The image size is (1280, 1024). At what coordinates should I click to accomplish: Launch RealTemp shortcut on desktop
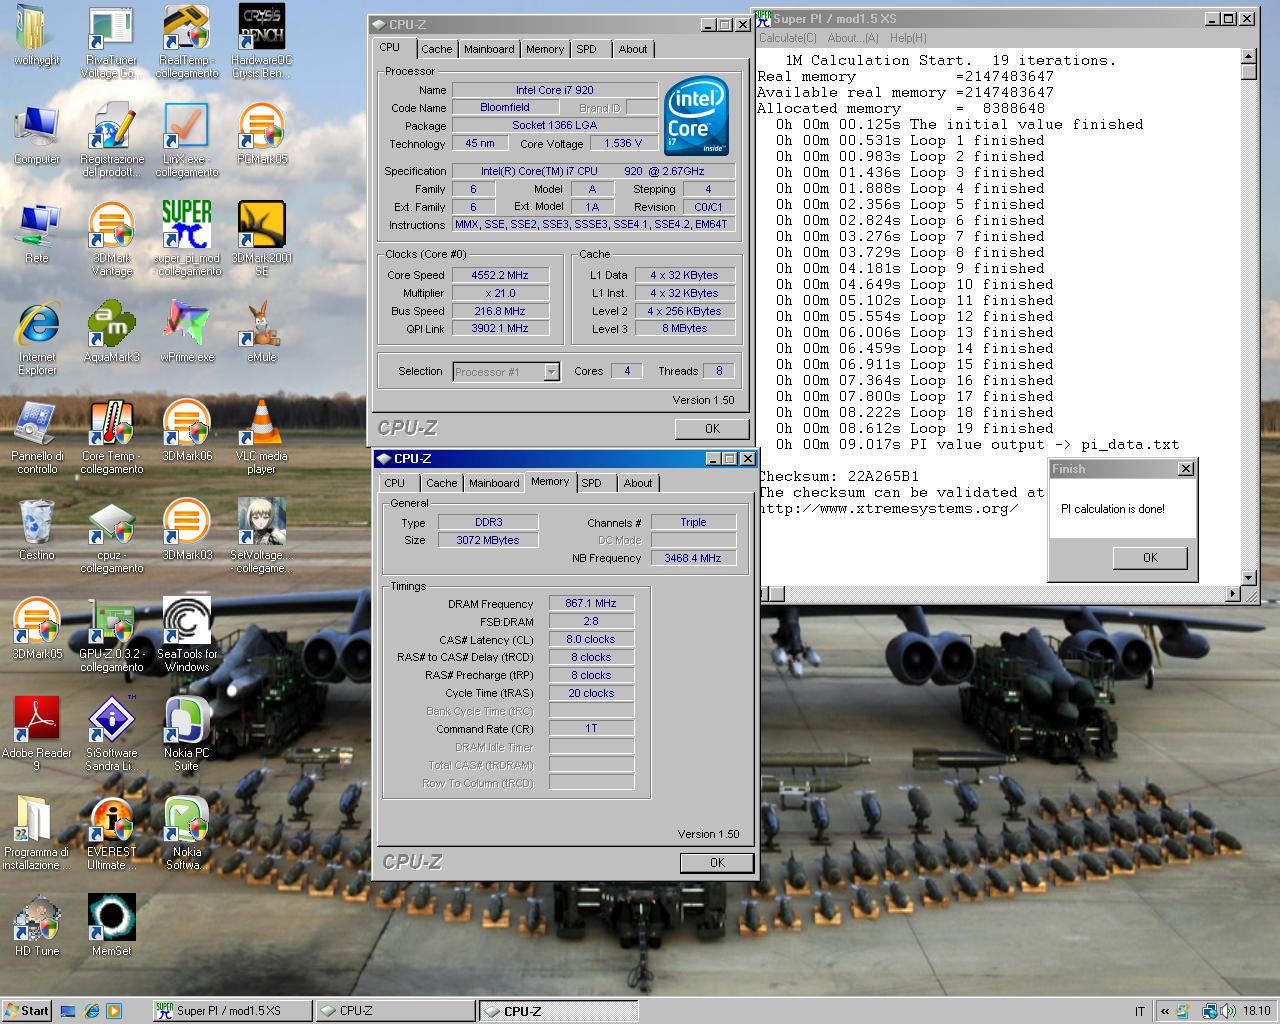[x=186, y=40]
